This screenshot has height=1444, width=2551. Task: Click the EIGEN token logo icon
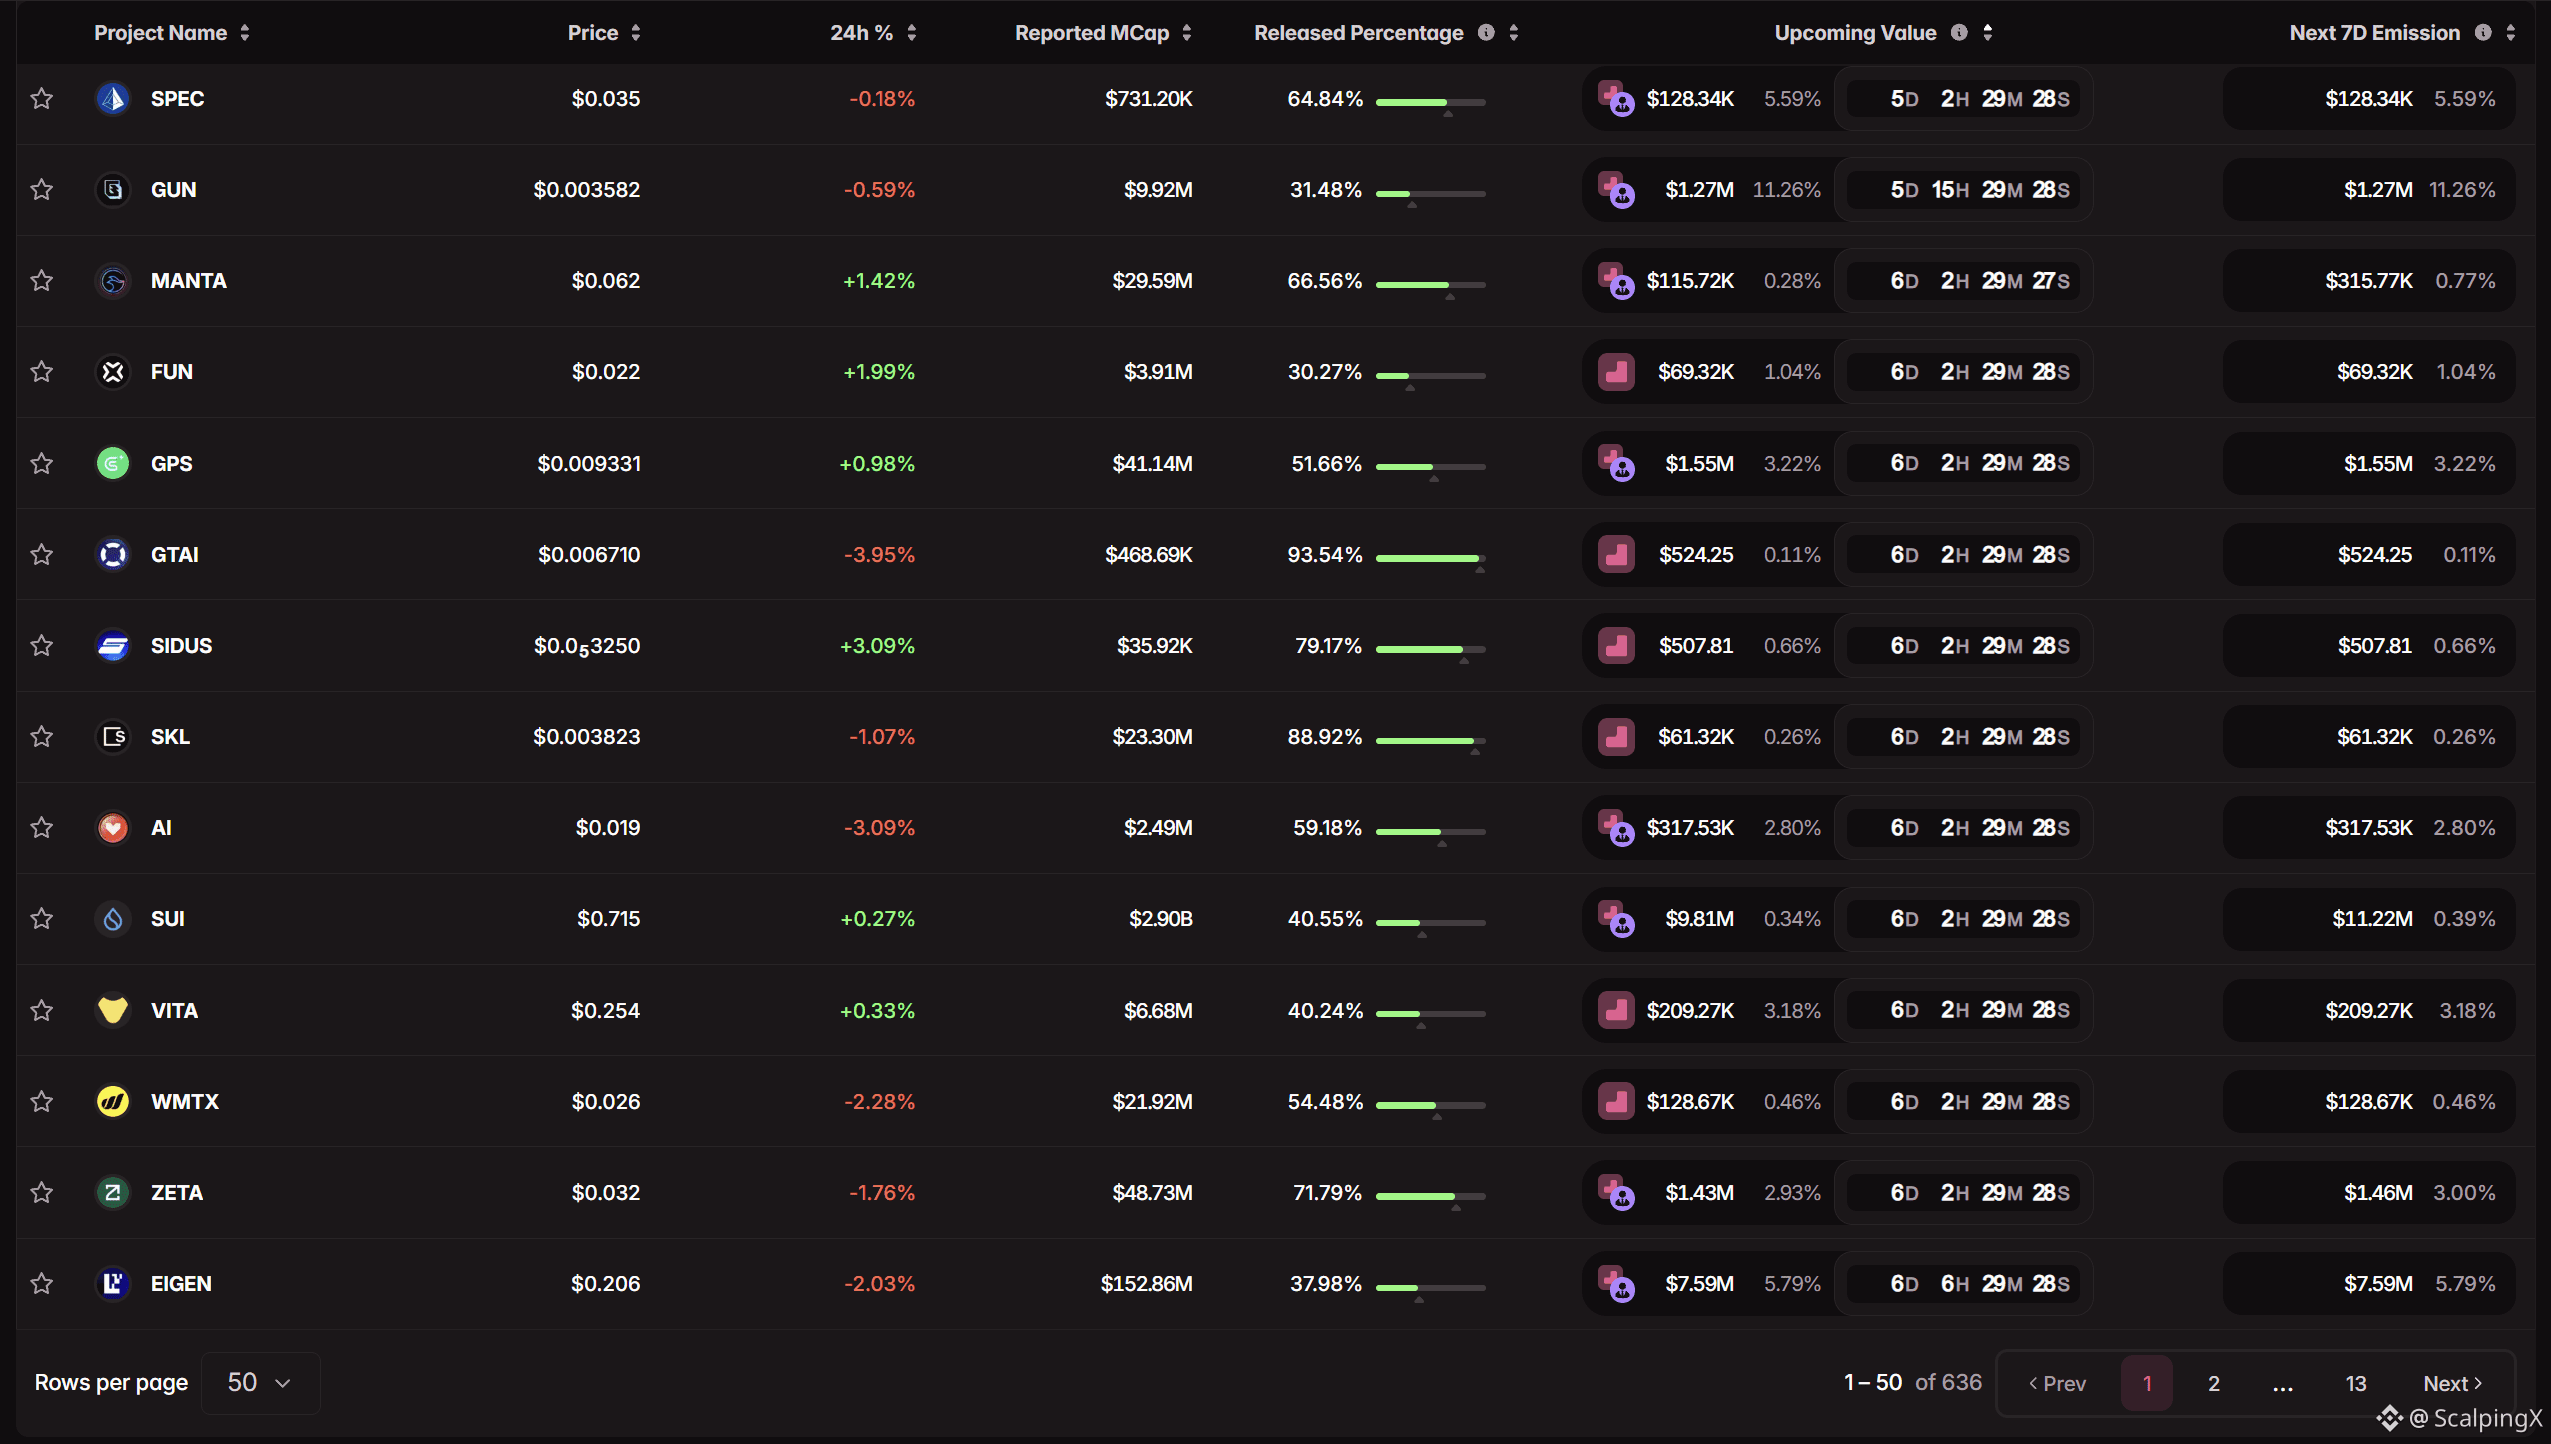[113, 1284]
